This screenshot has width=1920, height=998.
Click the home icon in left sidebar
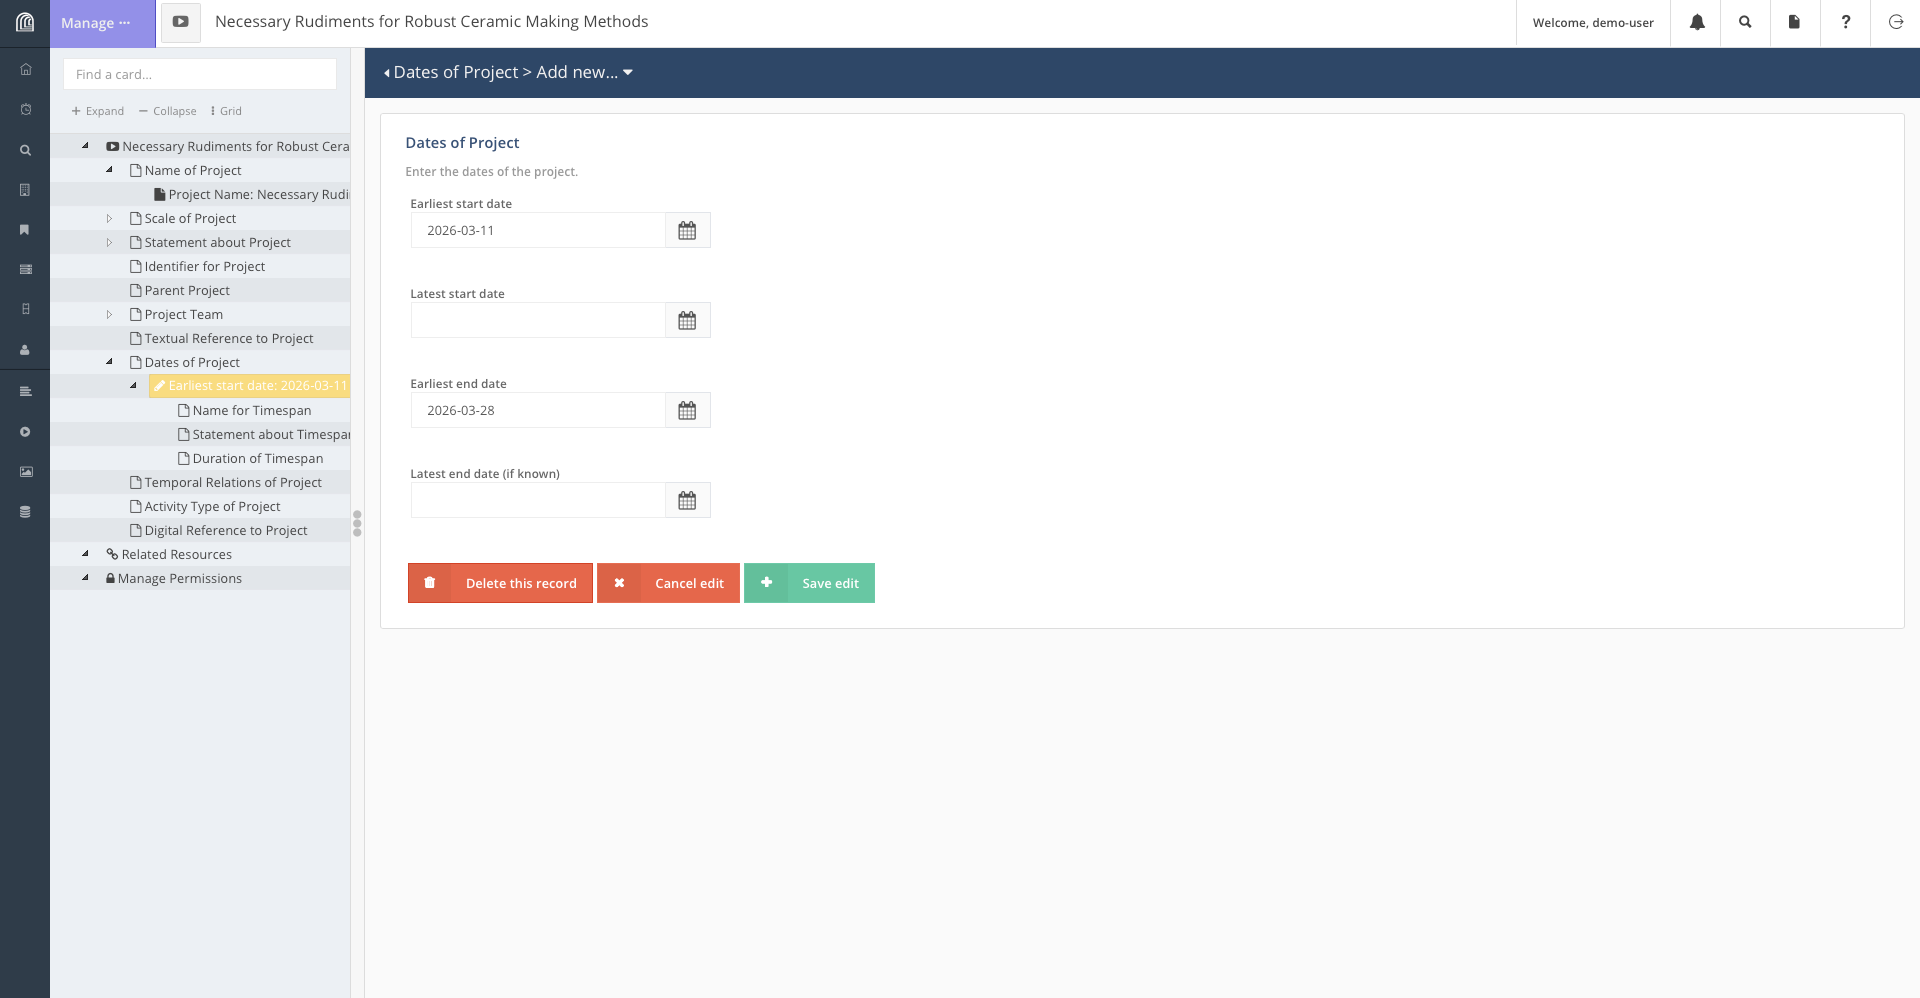coord(26,69)
